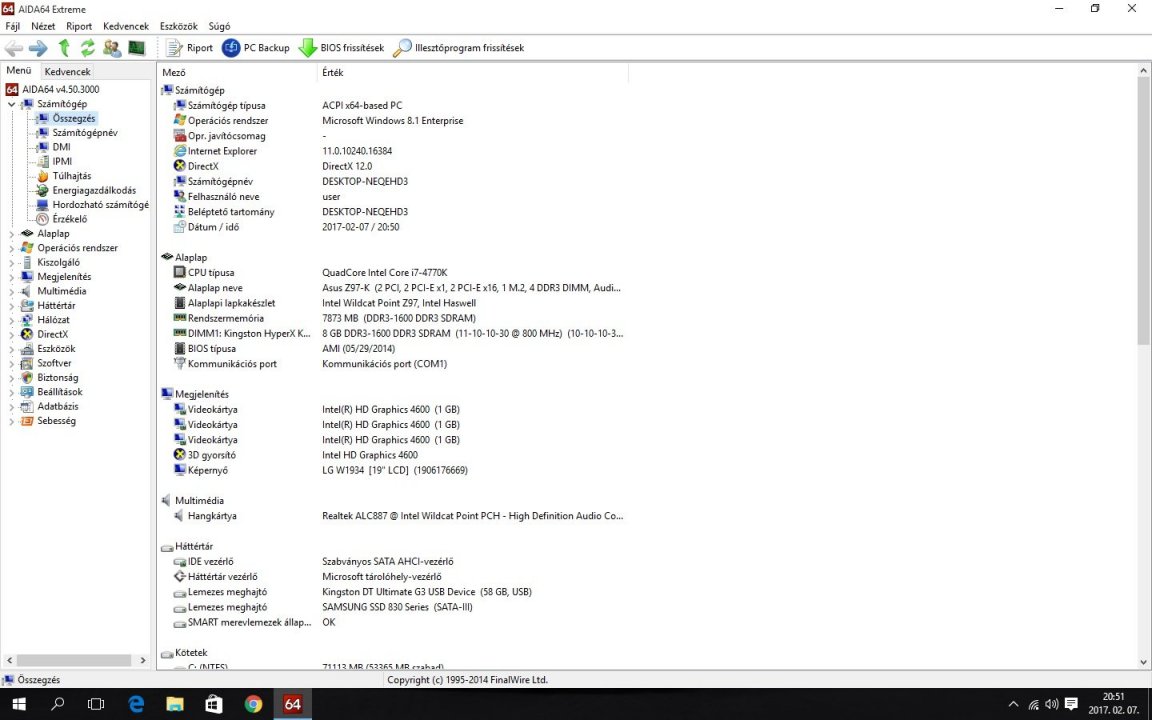Switch to the Kedvencek tab in sidebar

click(x=68, y=72)
